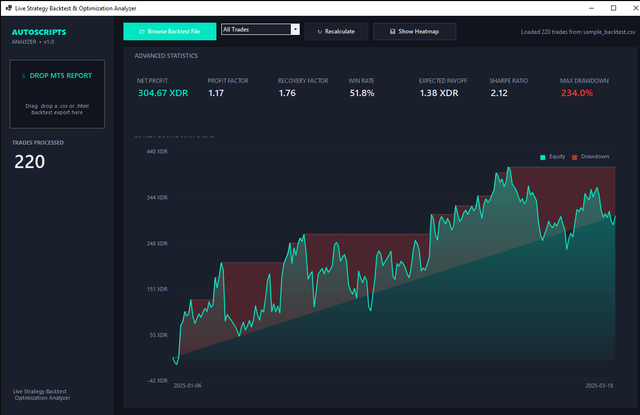Click the Live Strategy Backtest footer text
The height and width of the screenshot is (415, 640).
tap(41, 395)
